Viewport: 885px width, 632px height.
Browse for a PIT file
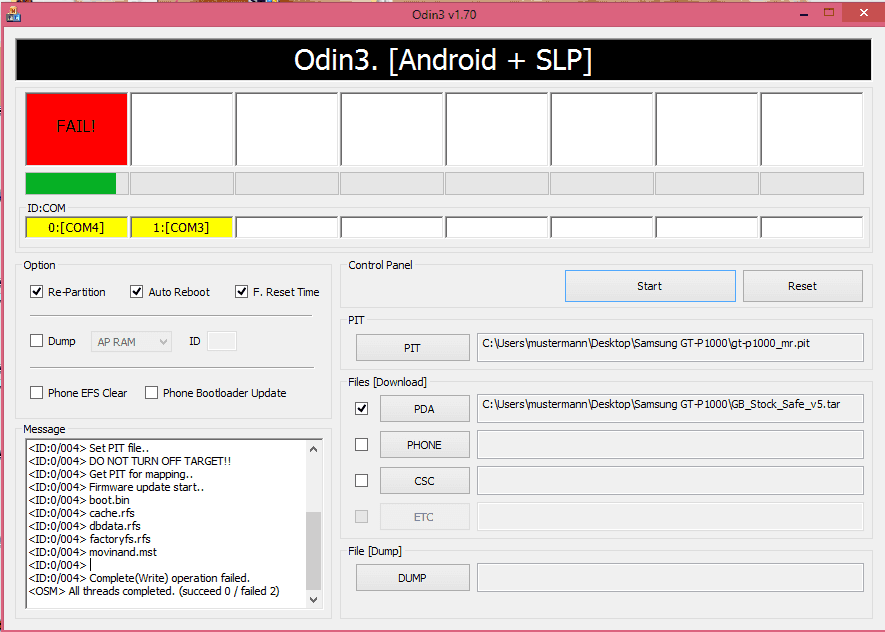(x=412, y=348)
